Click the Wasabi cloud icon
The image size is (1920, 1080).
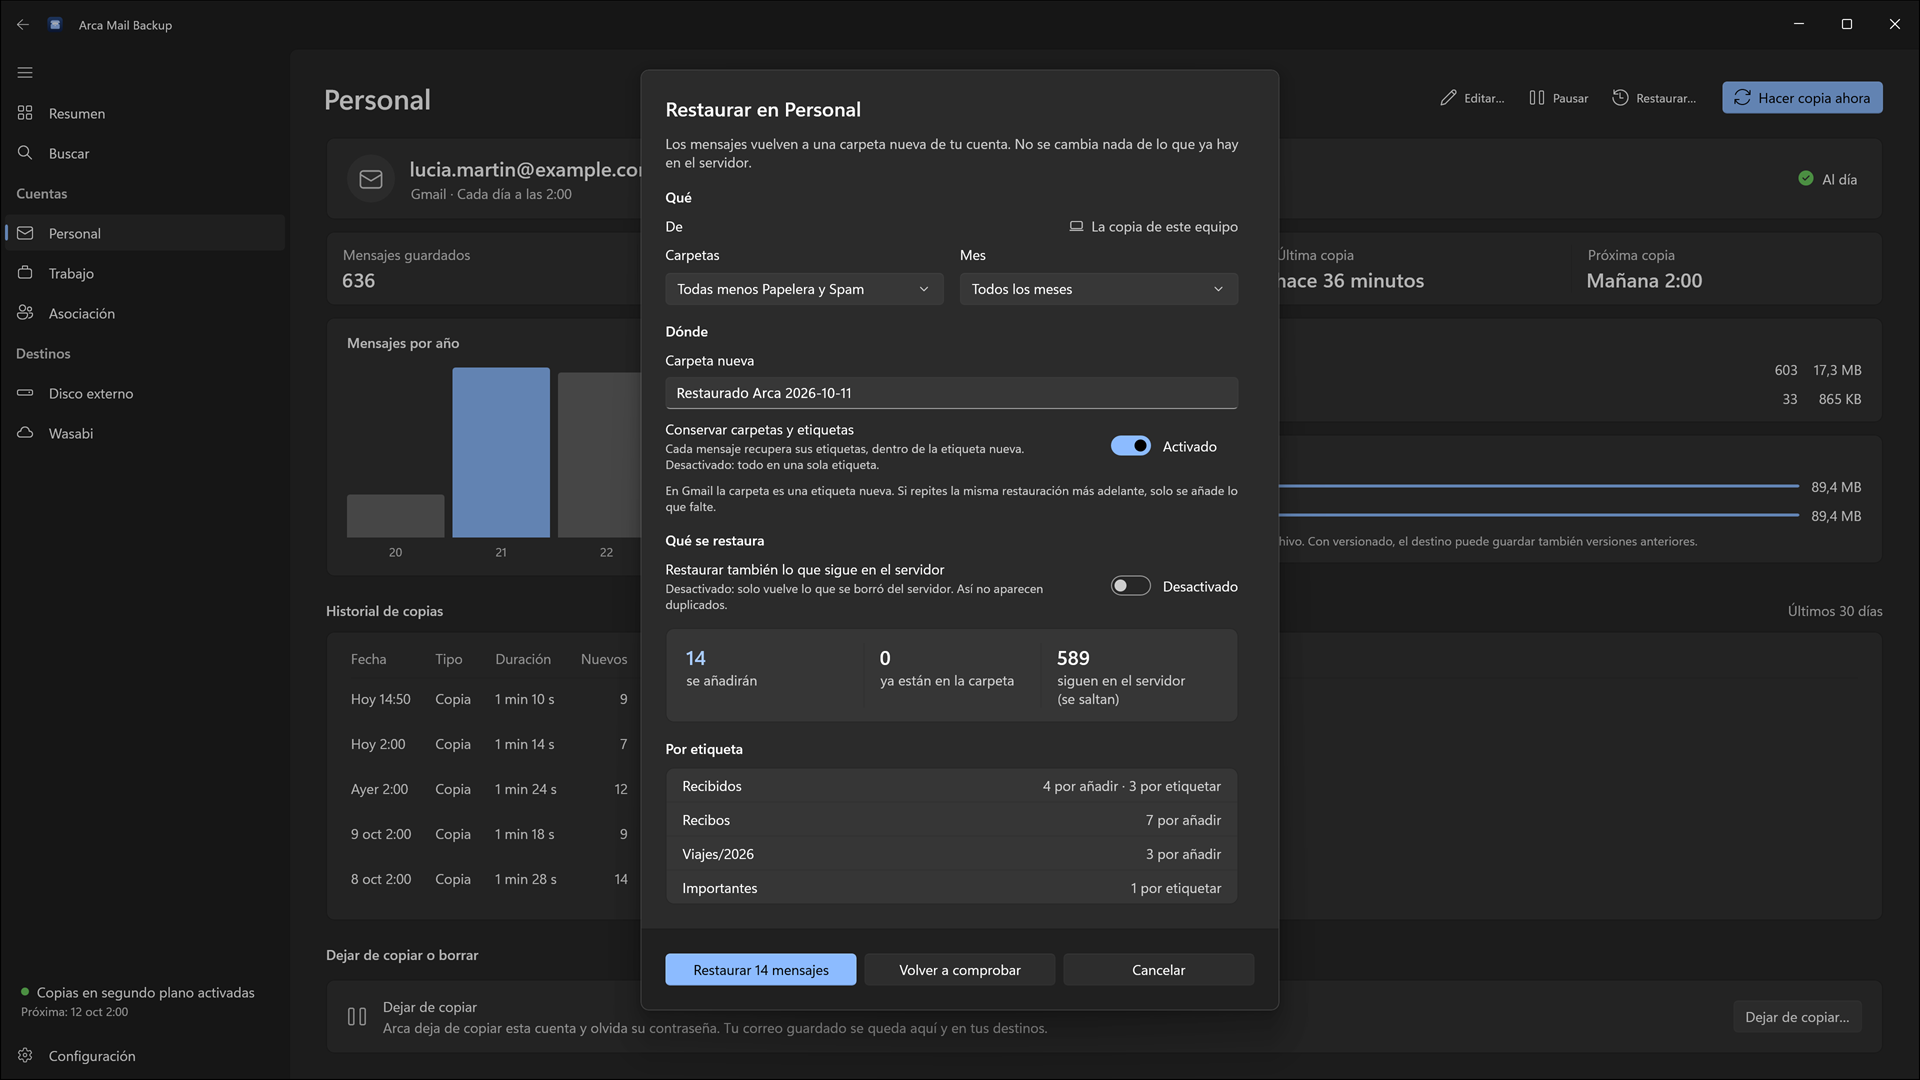[x=25, y=433]
